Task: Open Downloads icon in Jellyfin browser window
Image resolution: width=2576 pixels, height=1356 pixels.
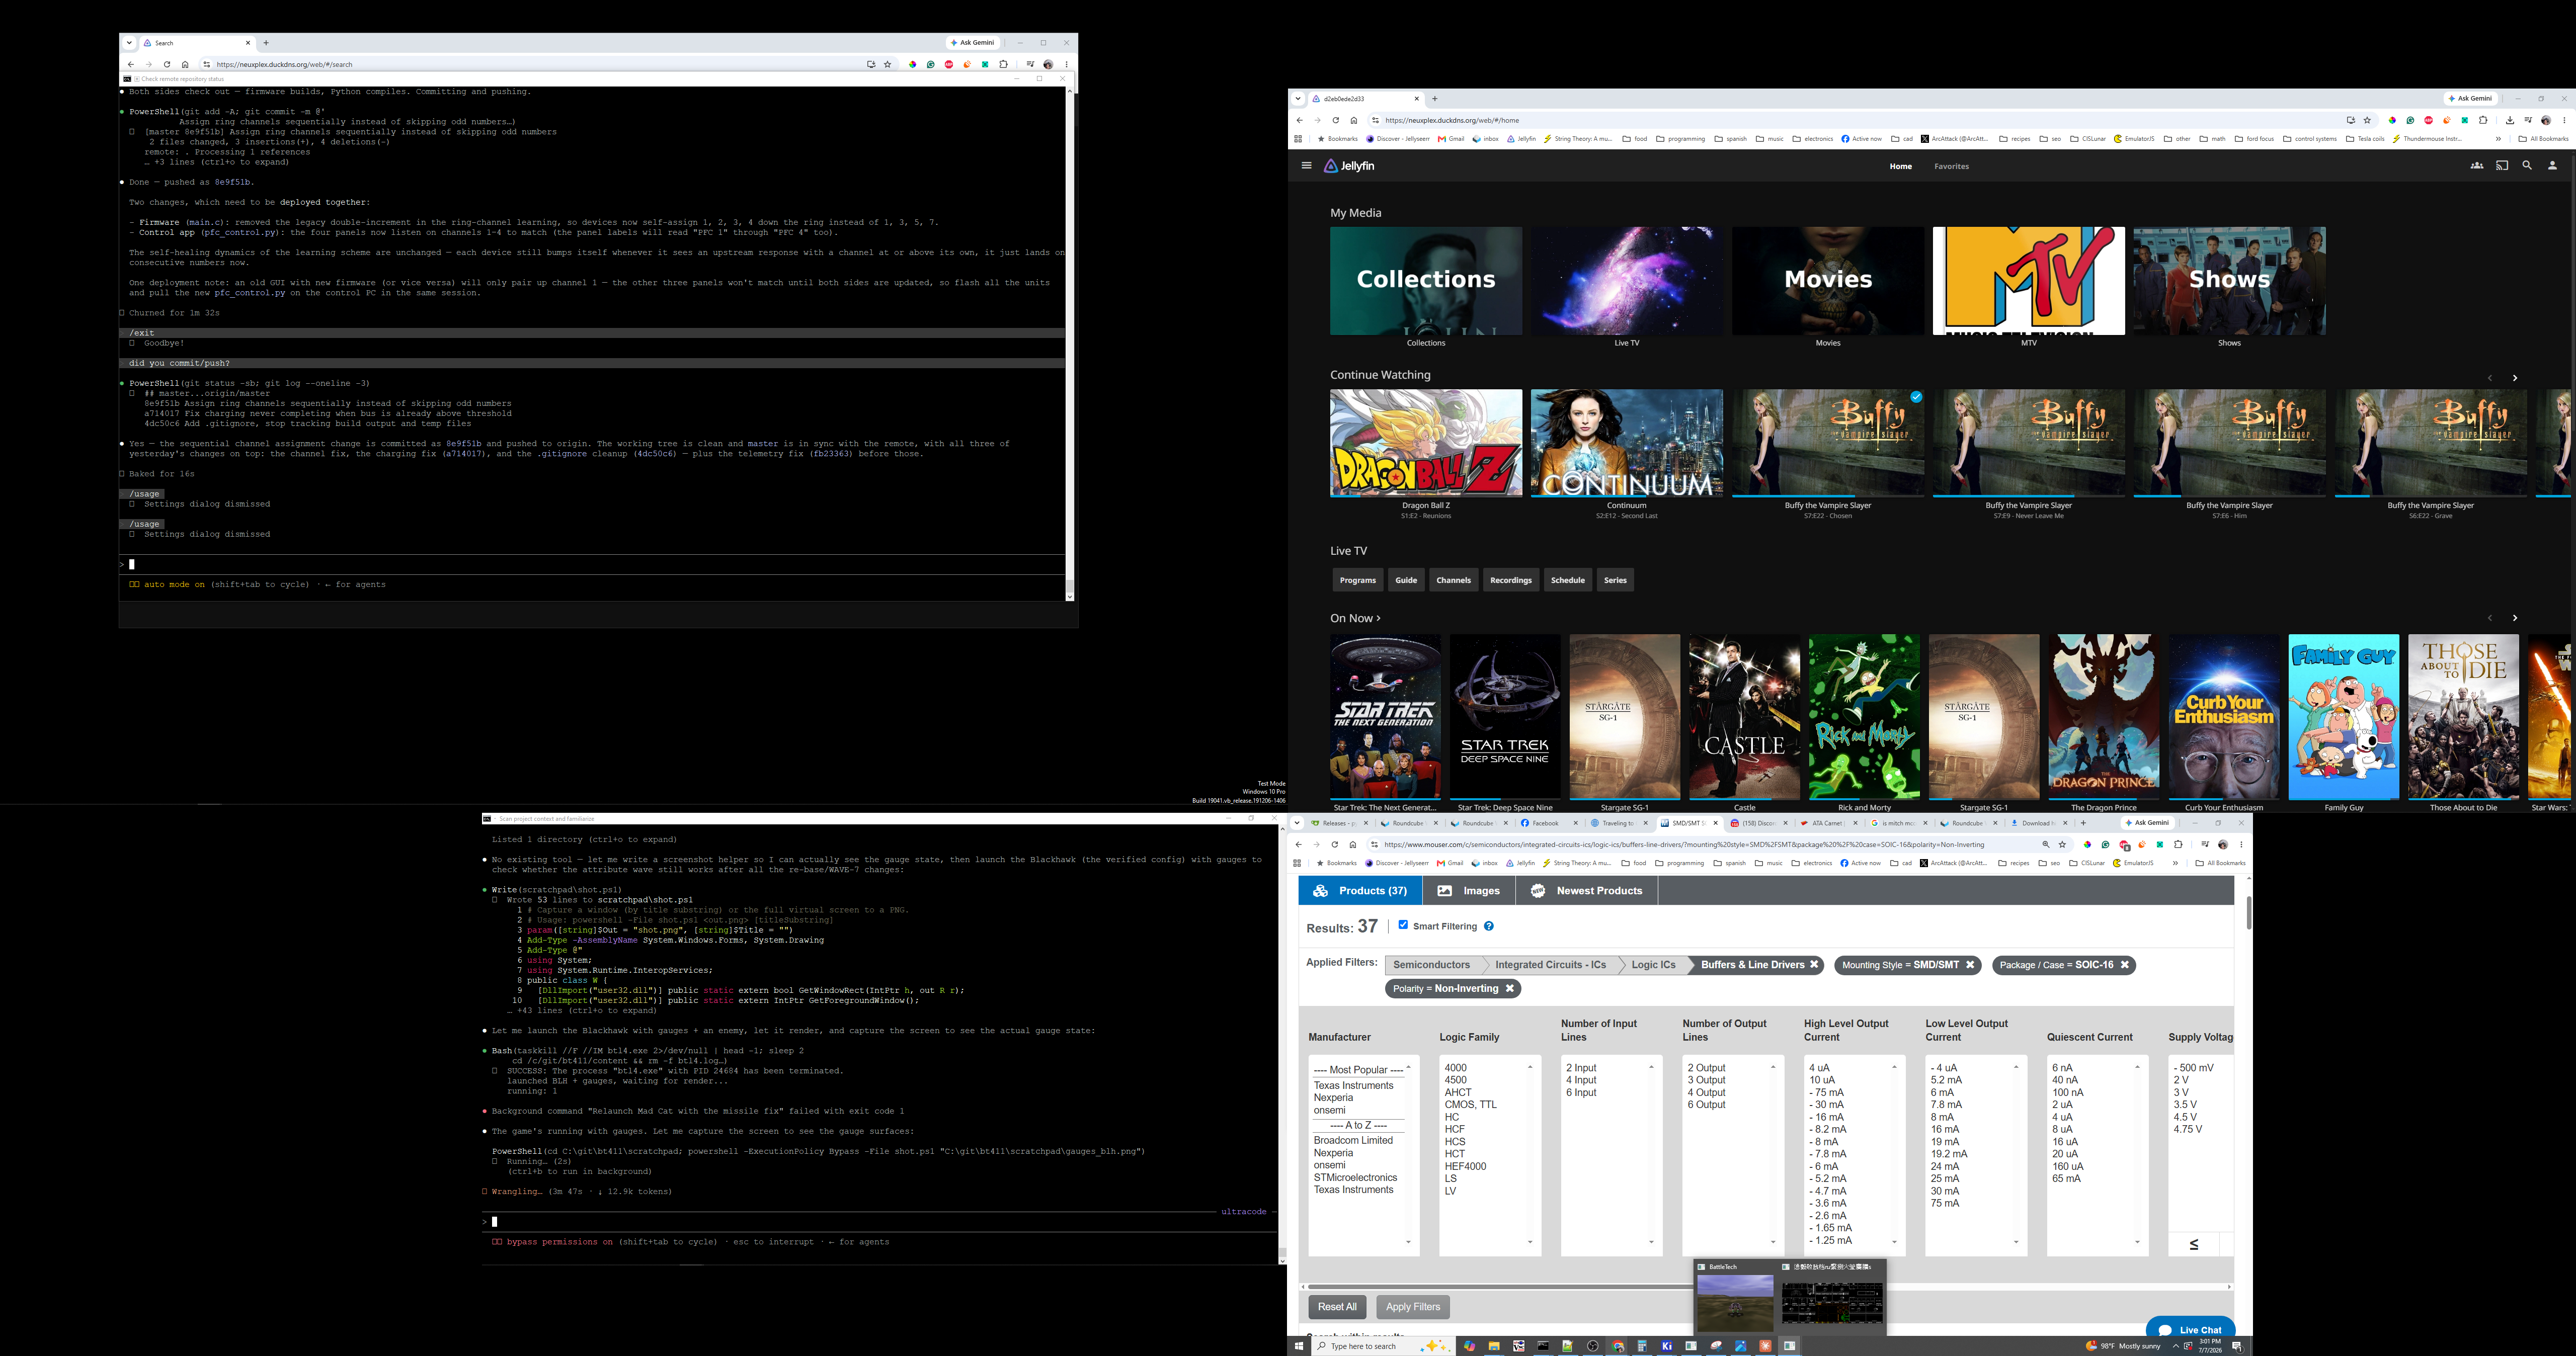Action: click(2510, 120)
